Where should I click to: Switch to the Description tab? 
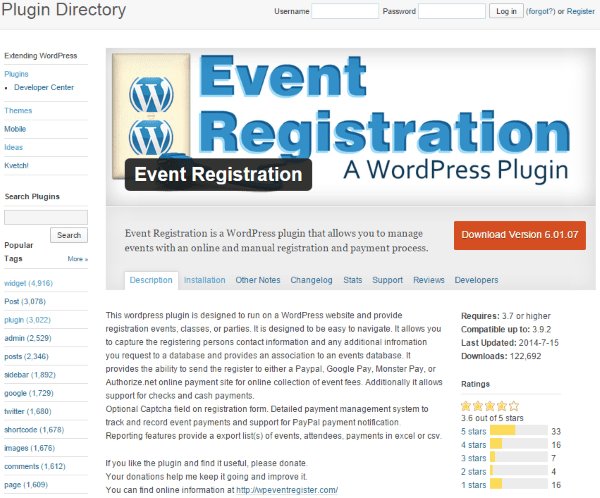point(151,280)
